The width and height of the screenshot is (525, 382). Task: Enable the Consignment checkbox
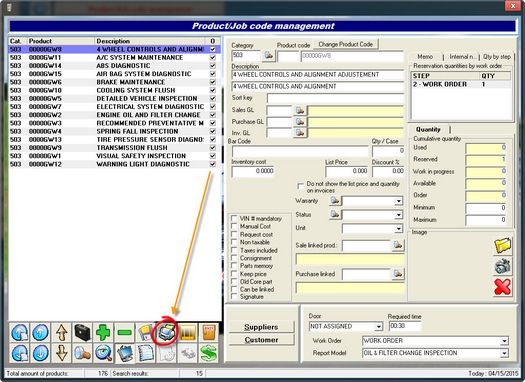pos(234,258)
